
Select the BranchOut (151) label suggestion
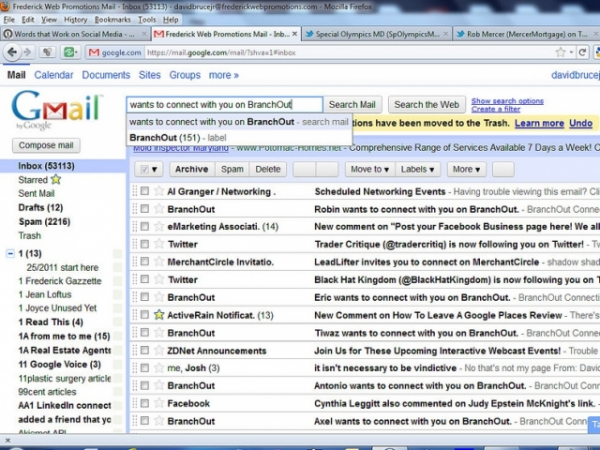[239, 138]
